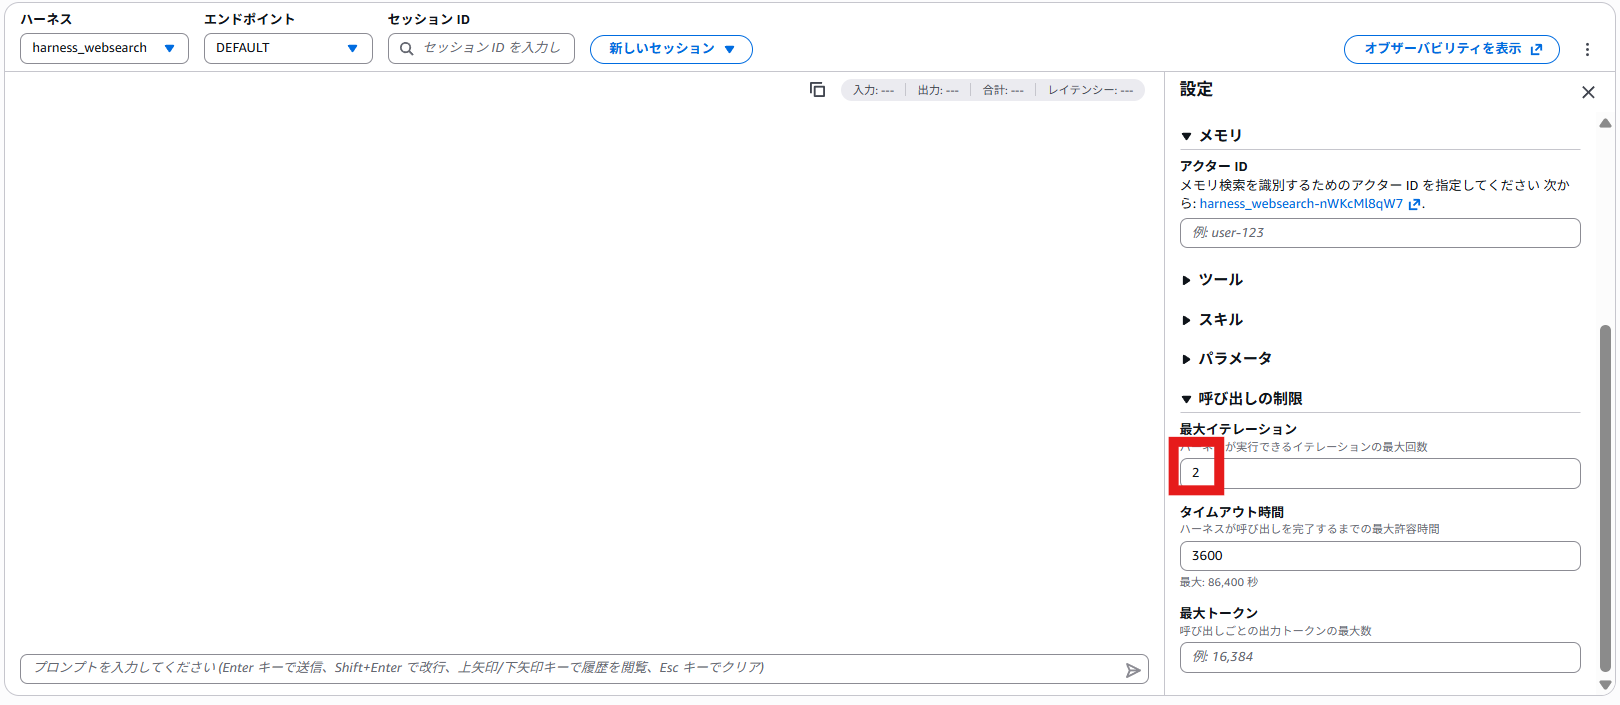Click the scrollbar up arrow in settings
Viewport: 1620px width, 705px height.
coord(1605,123)
